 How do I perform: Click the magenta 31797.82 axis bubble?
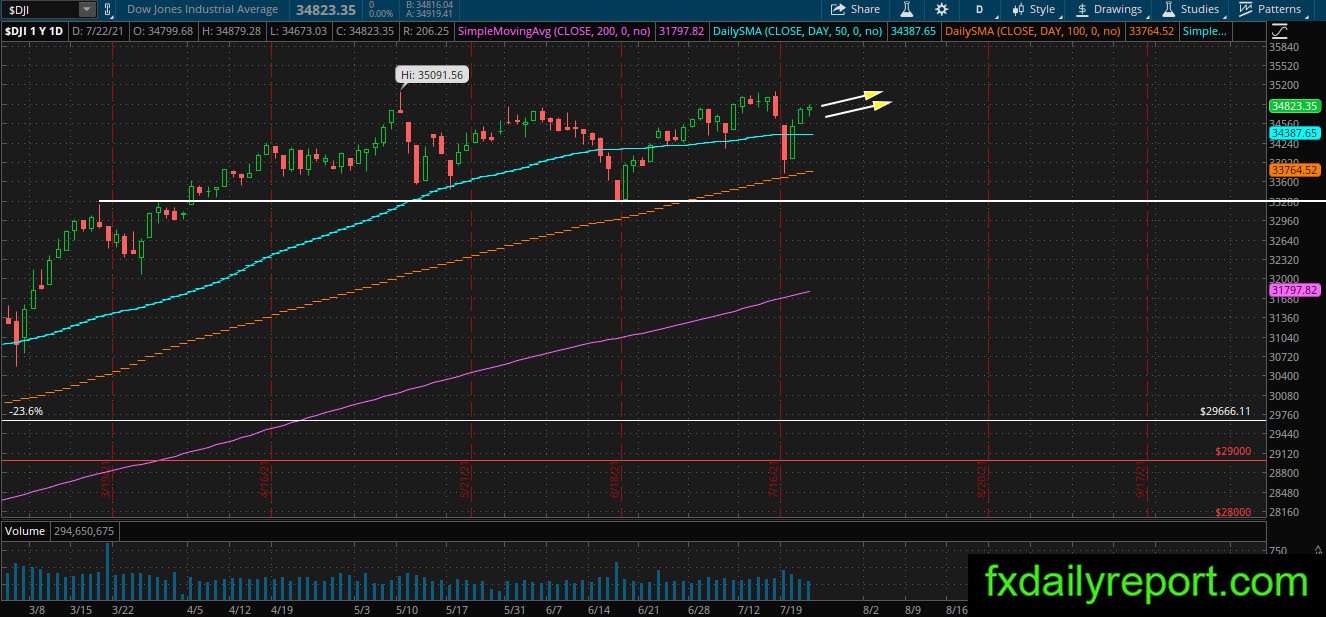[x=1294, y=290]
